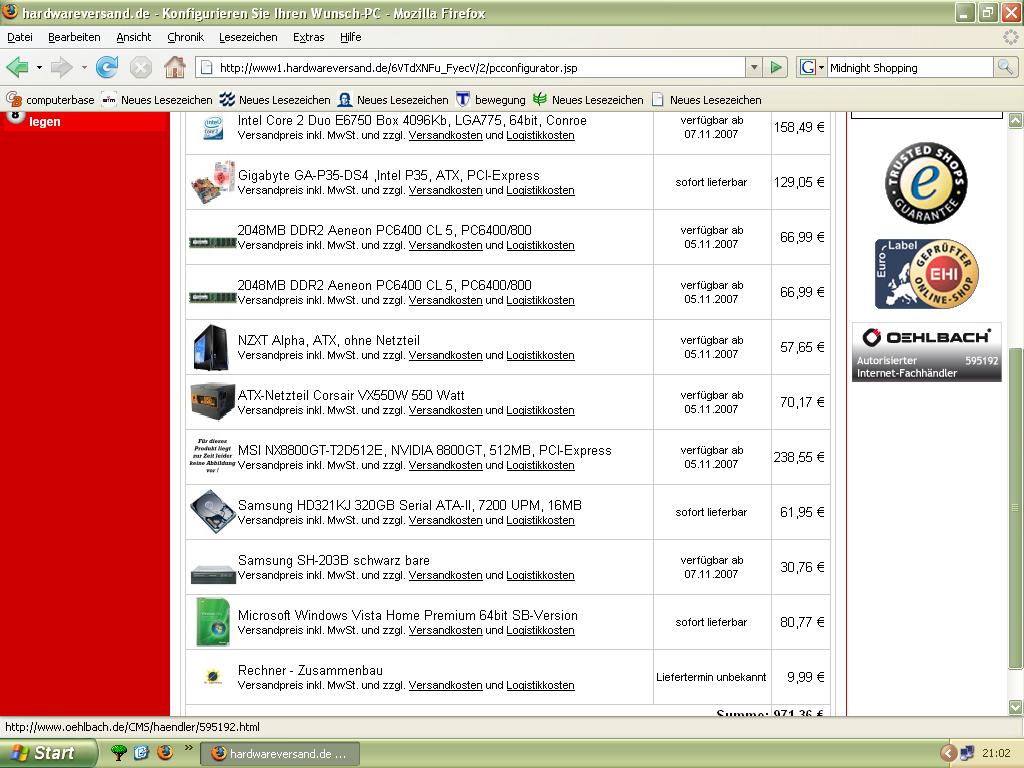The image size is (1024, 768).
Task: Click the Midnight Shopping search field
Action: click(x=910, y=67)
